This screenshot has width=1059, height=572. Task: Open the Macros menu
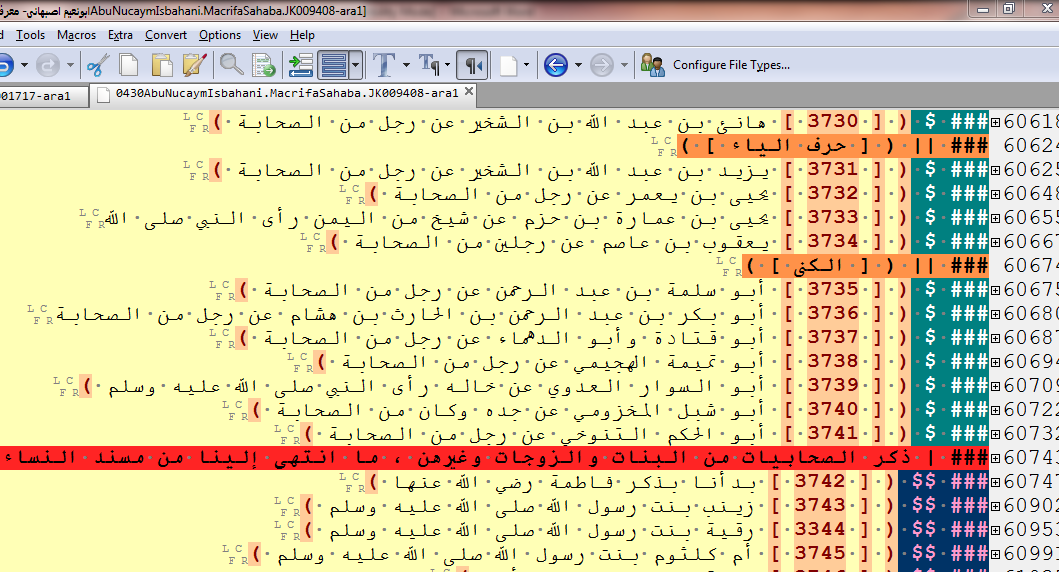point(76,35)
